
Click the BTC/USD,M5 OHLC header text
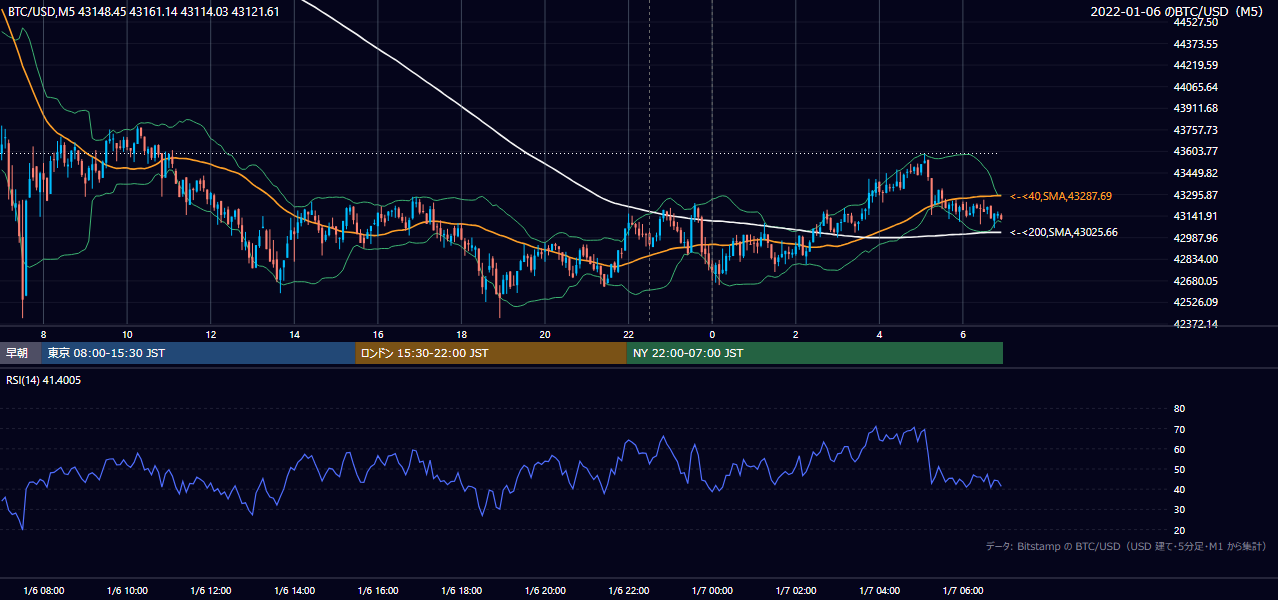pyautogui.click(x=142, y=11)
